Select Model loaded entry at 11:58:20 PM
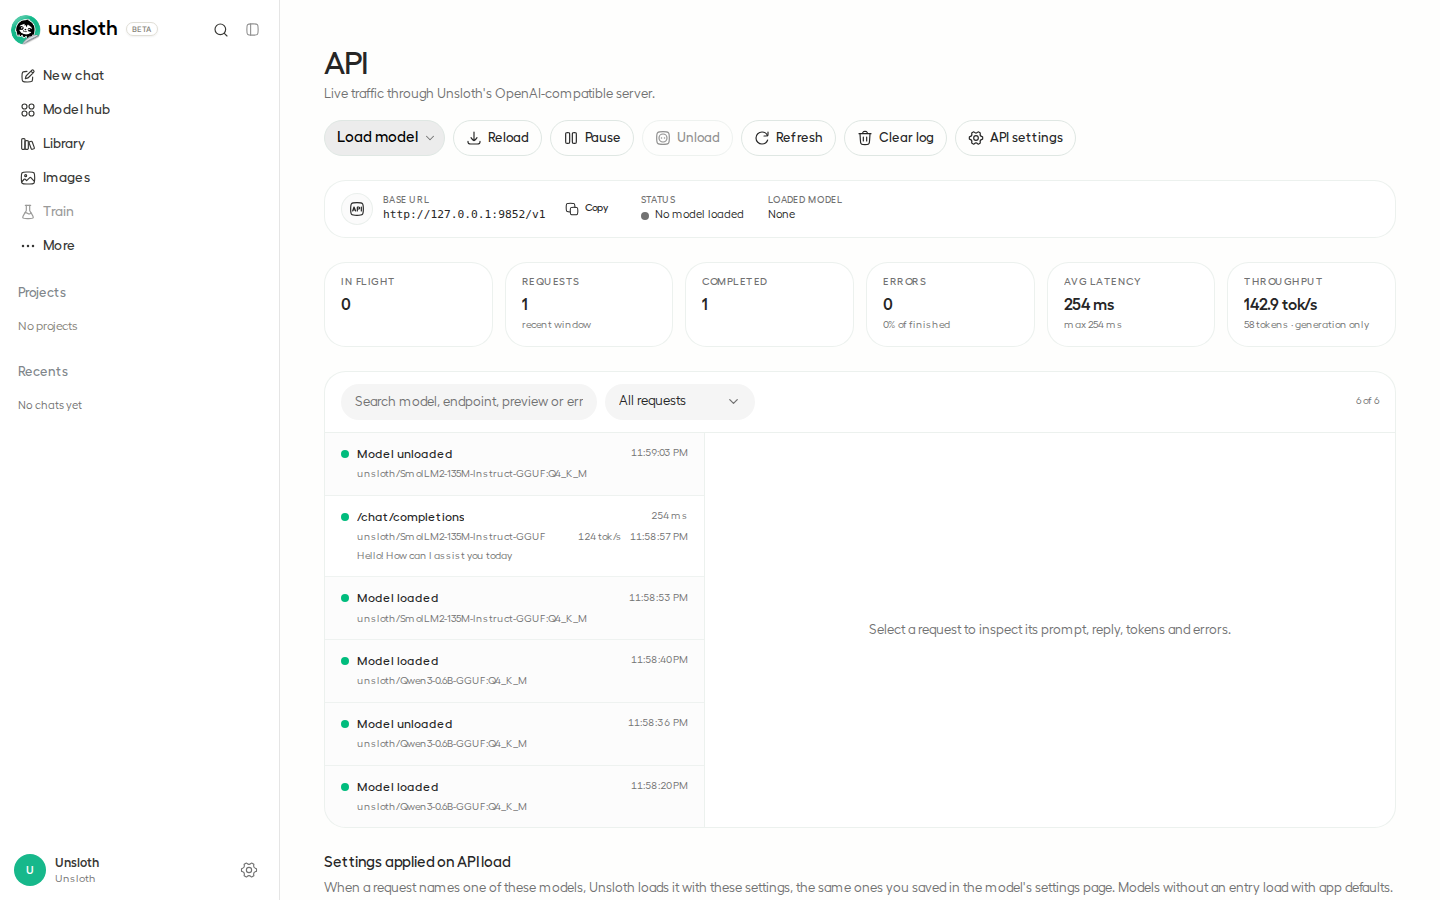1440x900 pixels. 514,797
